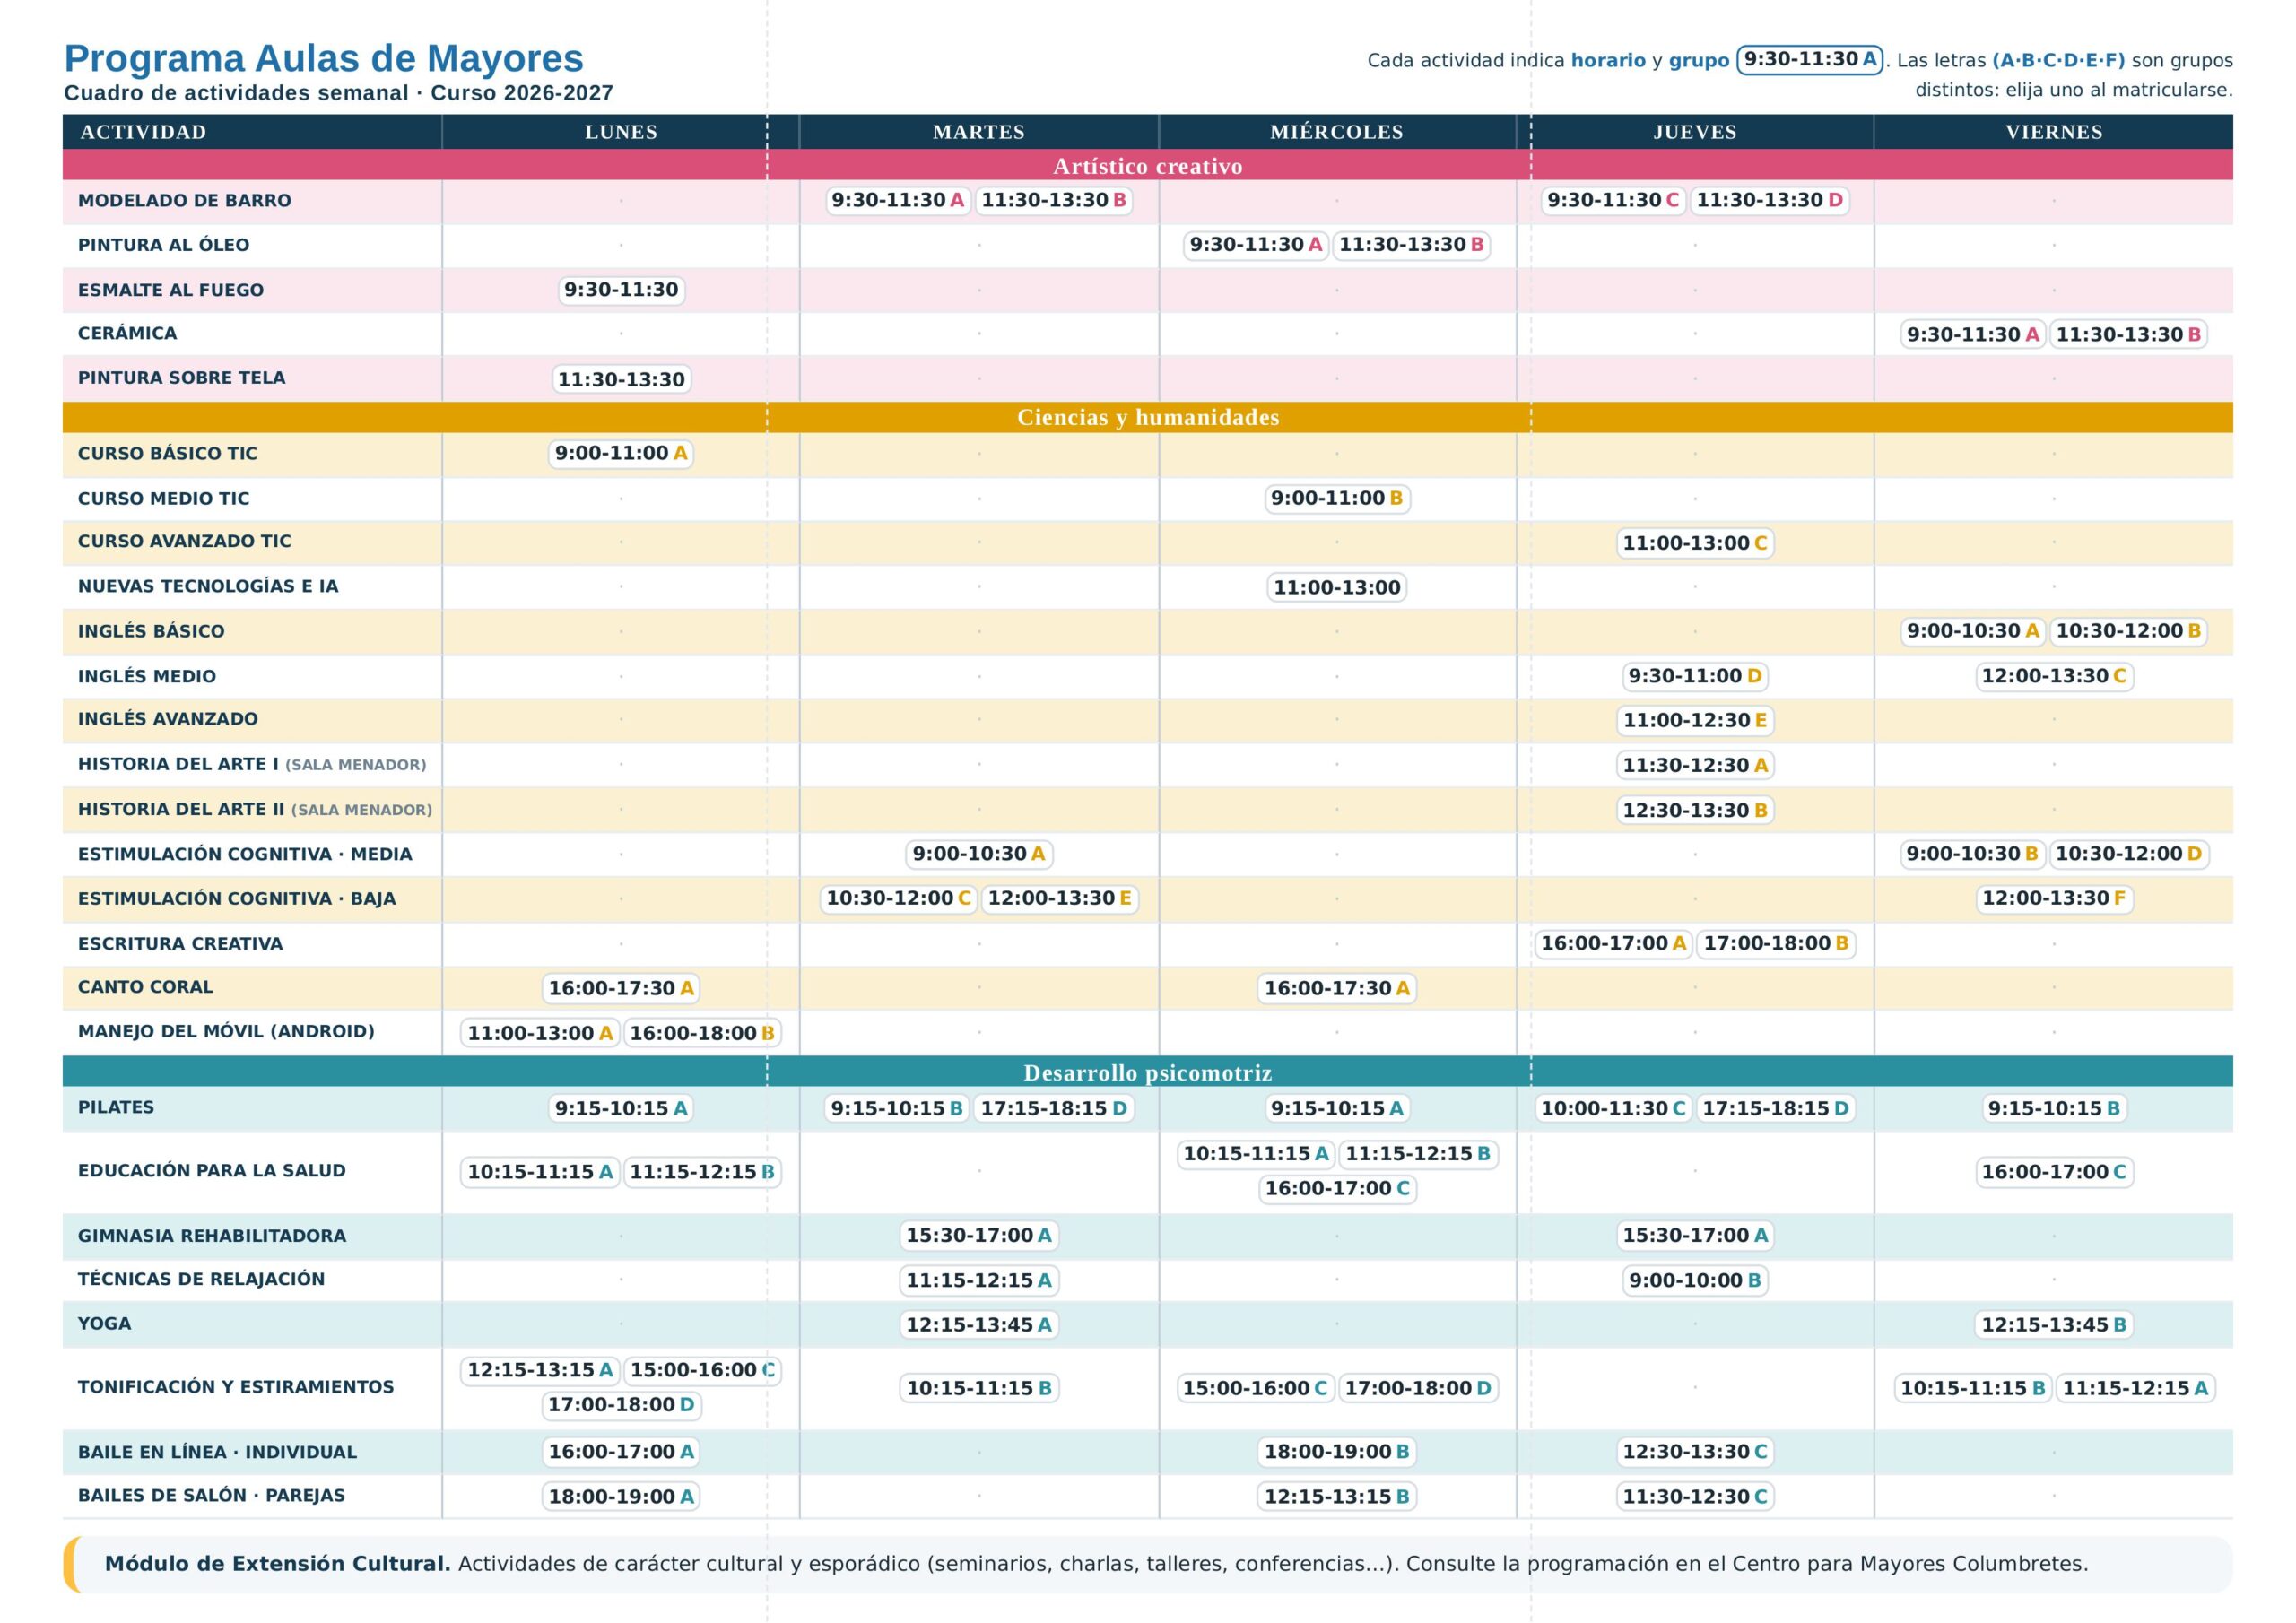The image size is (2296, 1623).
Task: Select Curso Avanzado TIC 11:00-13:00 C
Action: coord(1695,543)
